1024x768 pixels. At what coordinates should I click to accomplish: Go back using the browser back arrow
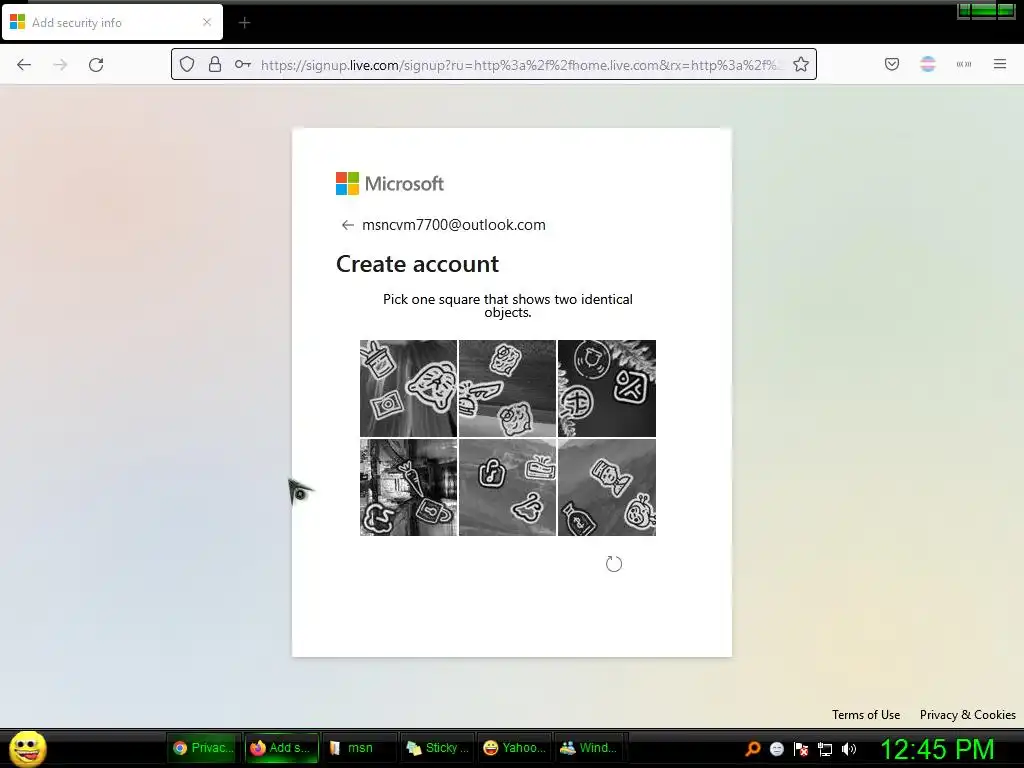[24, 65]
